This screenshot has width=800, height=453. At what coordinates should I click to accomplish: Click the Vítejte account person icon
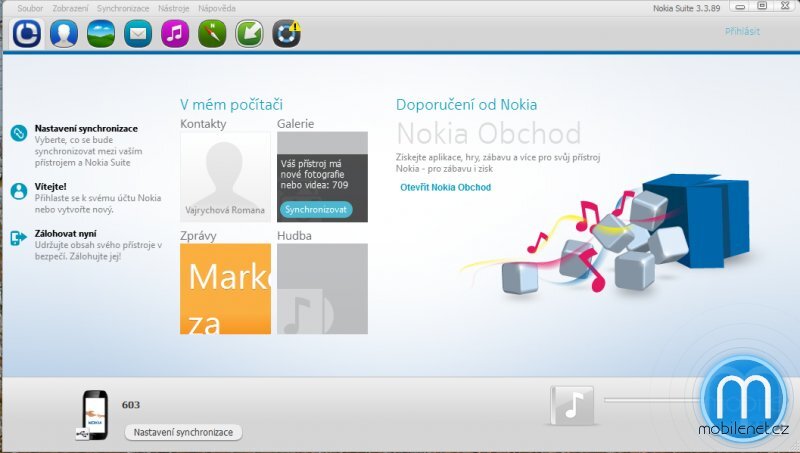19,191
